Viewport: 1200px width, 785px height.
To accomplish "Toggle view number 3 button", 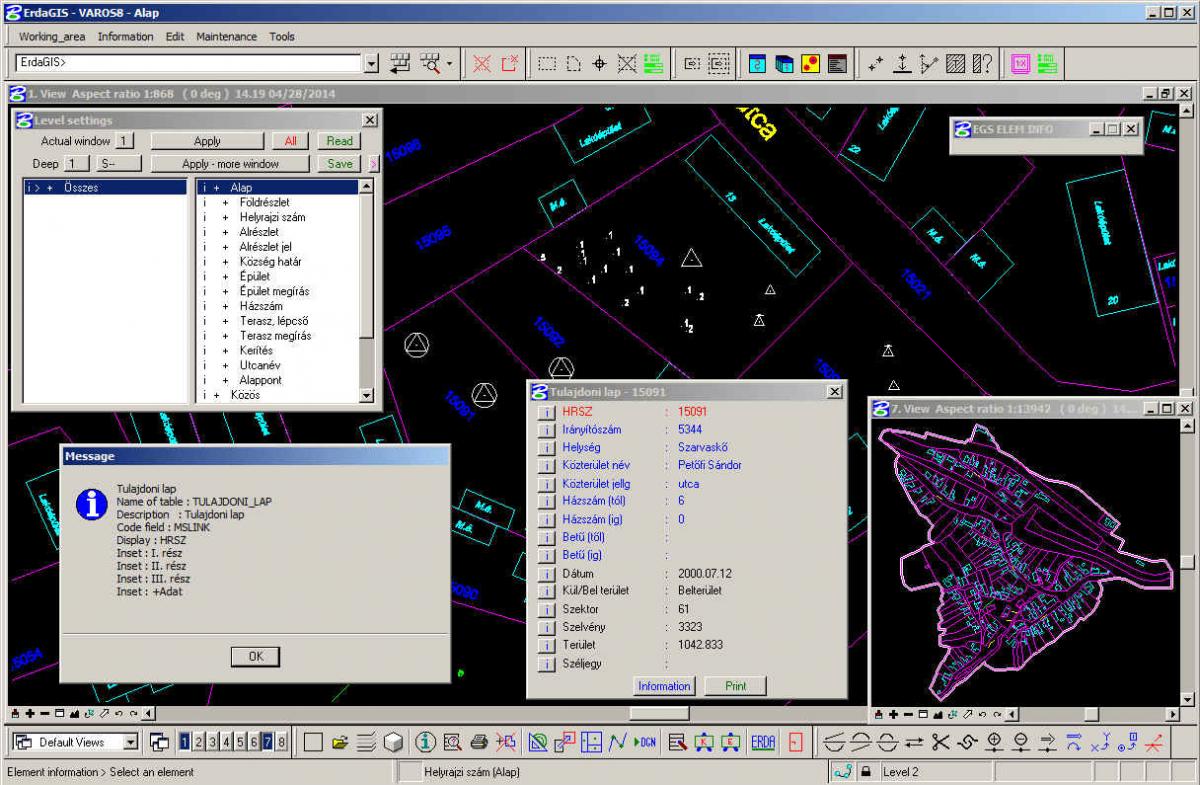I will [213, 742].
